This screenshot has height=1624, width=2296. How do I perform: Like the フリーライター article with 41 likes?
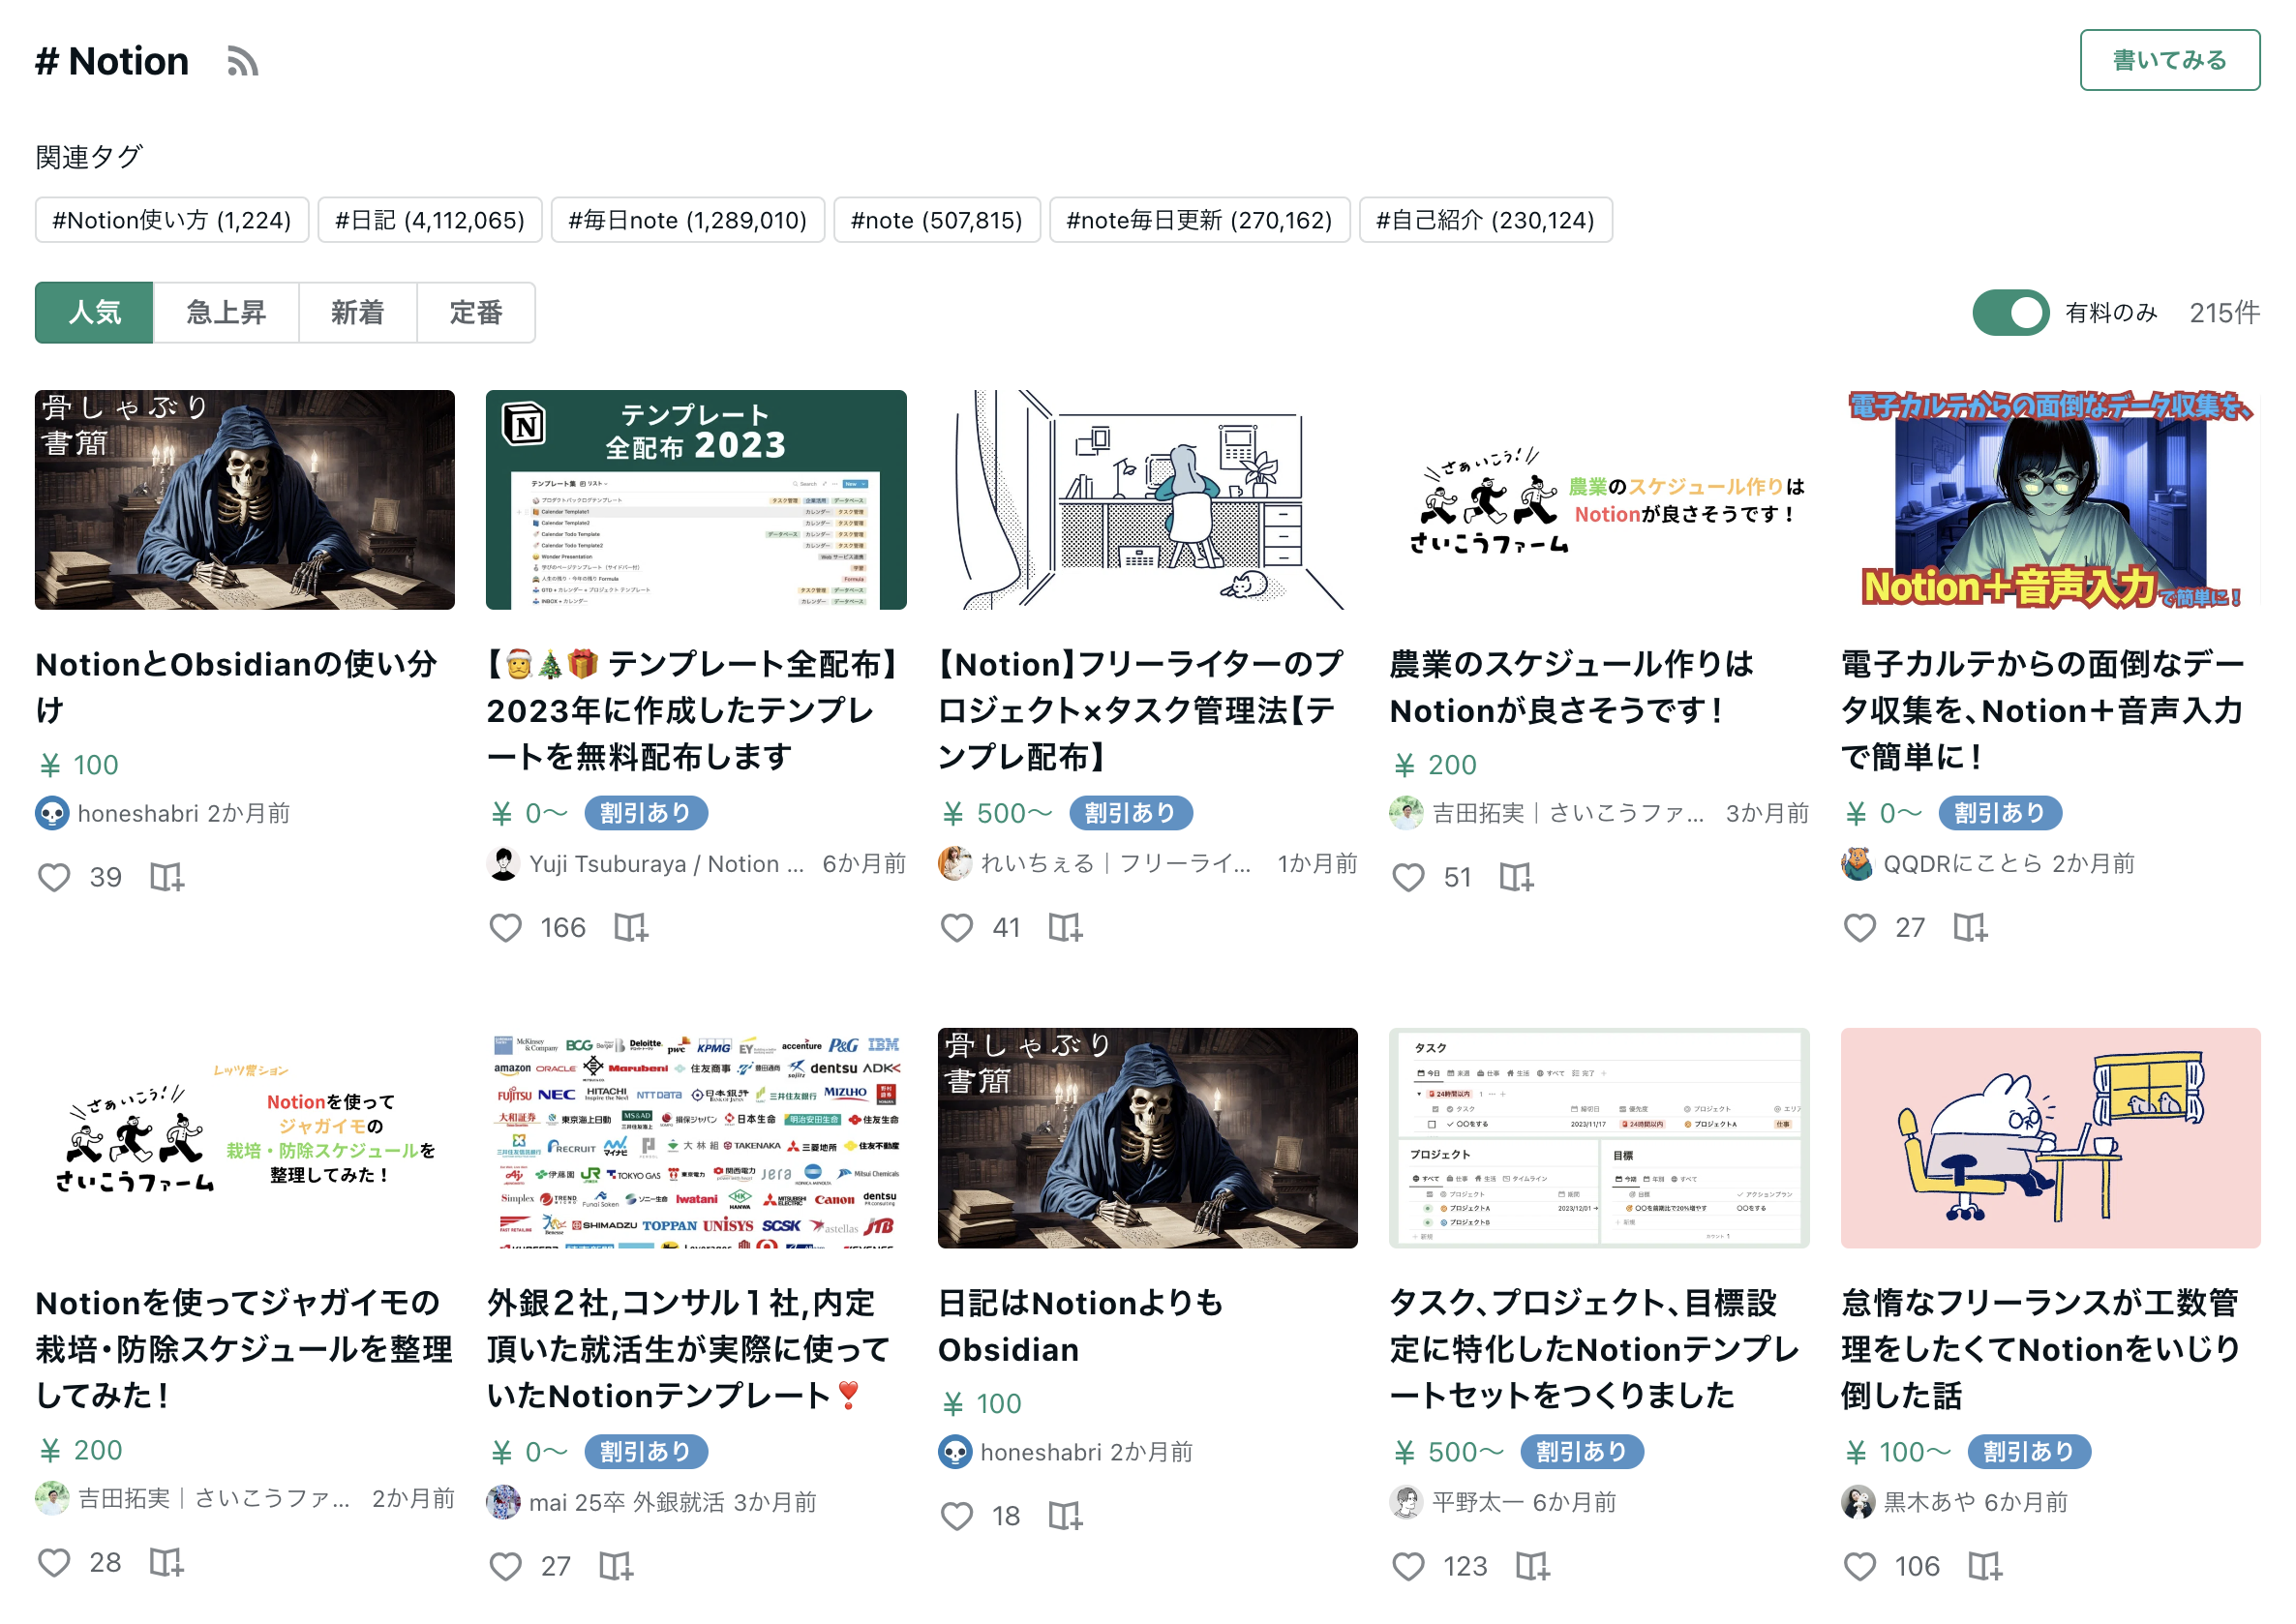(x=956, y=927)
